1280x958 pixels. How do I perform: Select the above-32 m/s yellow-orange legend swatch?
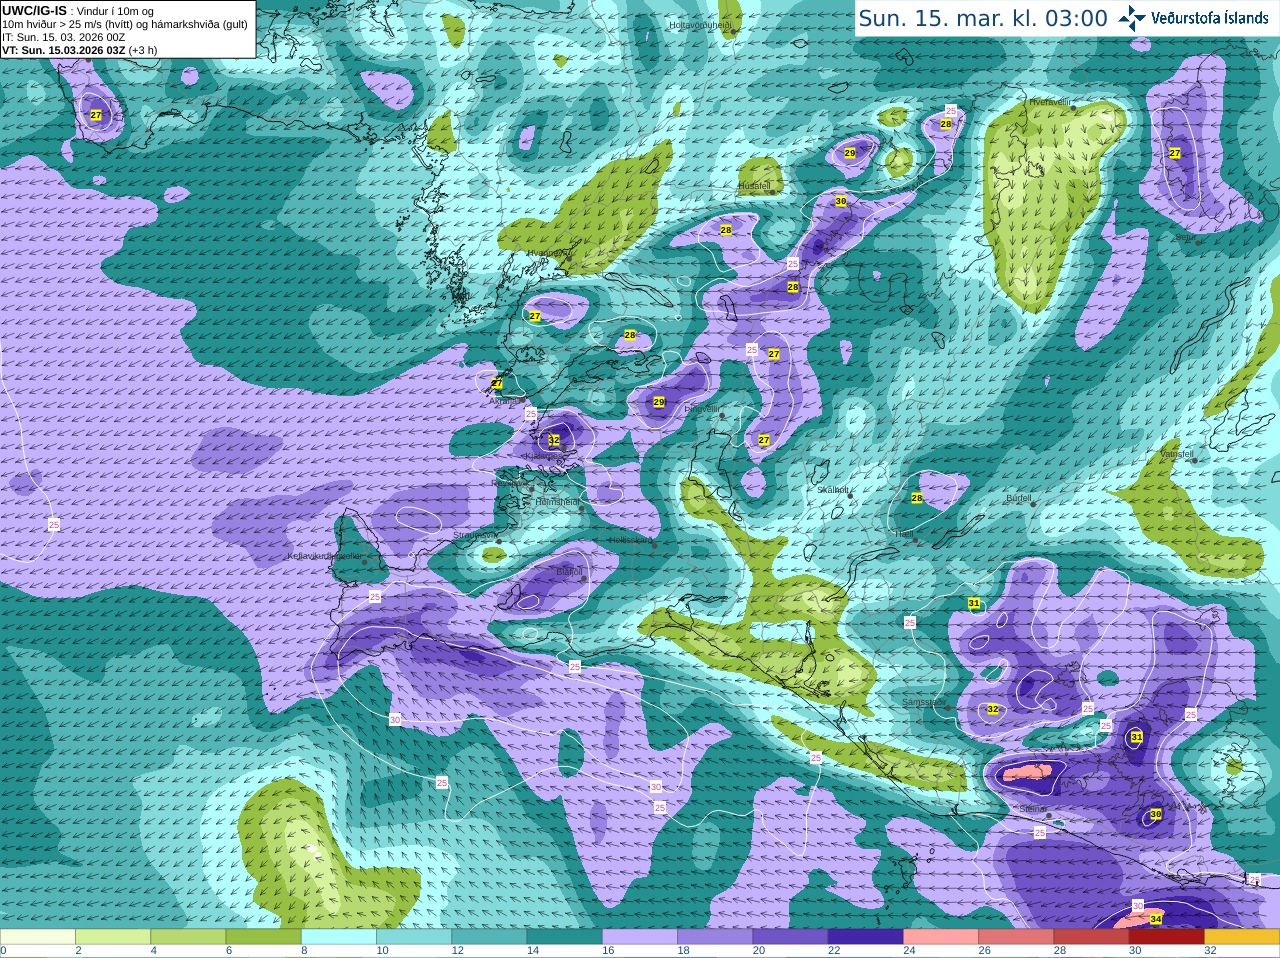[1242, 937]
